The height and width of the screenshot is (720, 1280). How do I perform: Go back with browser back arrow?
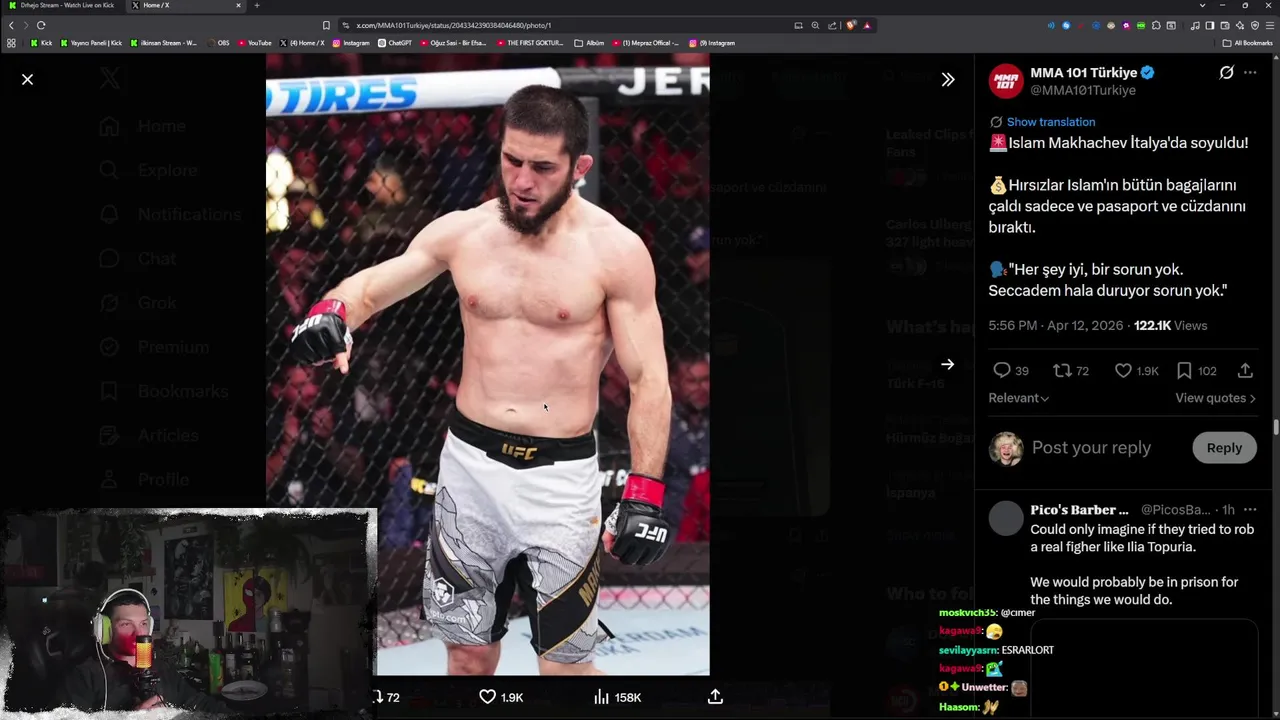(x=11, y=25)
